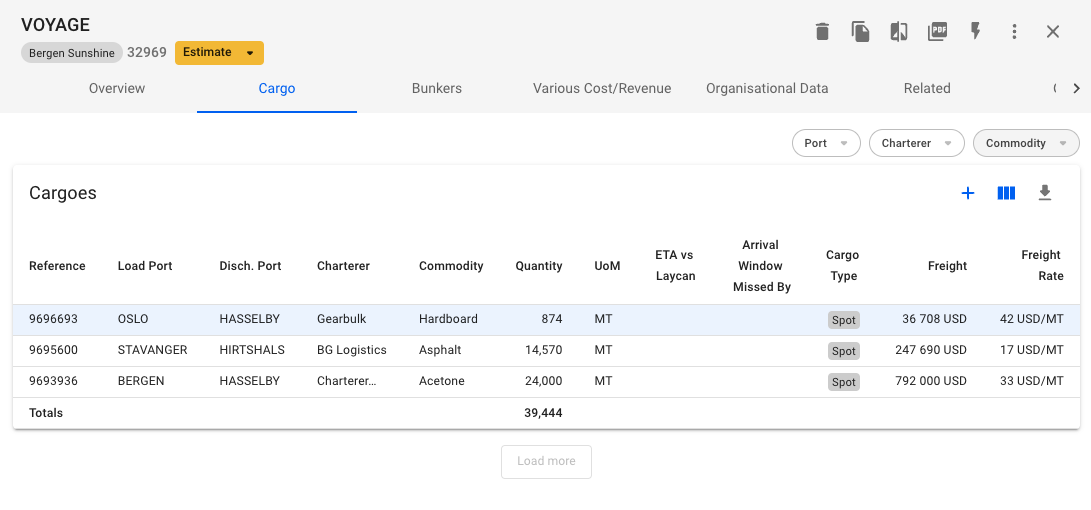1091x510 pixels.
Task: Open the Charterer filter dropdown
Action: [916, 143]
